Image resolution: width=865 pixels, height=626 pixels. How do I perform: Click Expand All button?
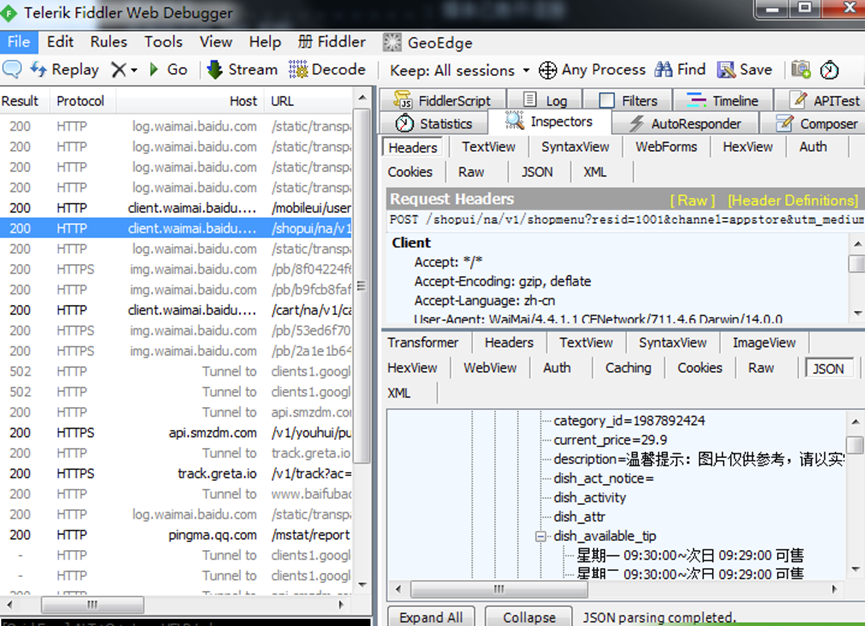431,617
